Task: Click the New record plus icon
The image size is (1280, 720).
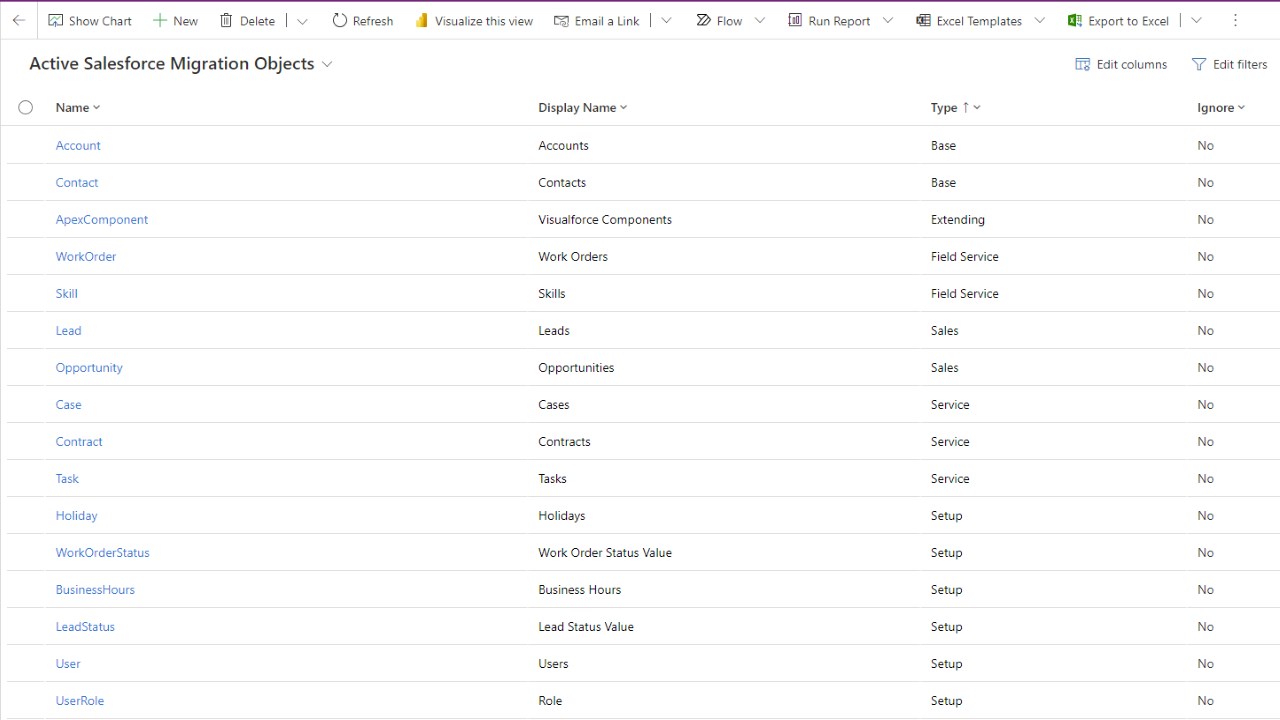Action: pos(160,20)
